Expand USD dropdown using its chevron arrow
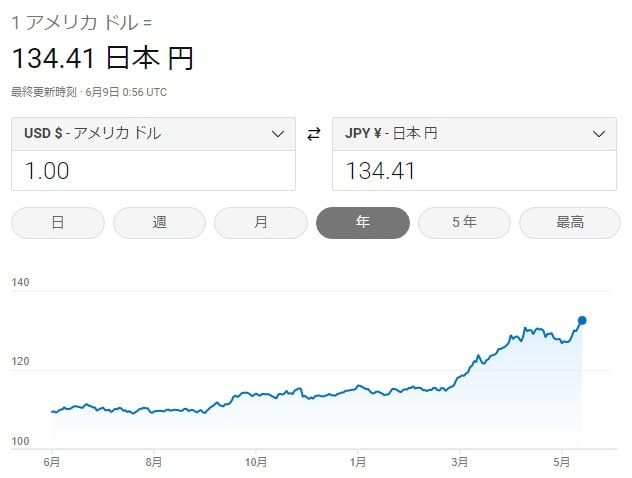 tap(278, 134)
